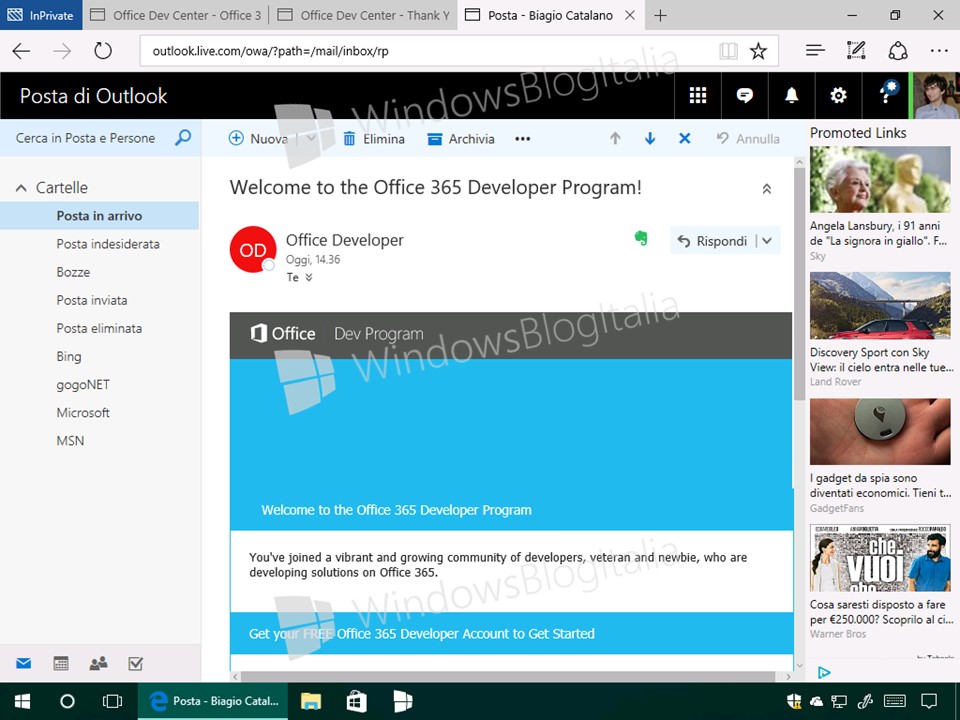The height and width of the screenshot is (720, 960).
Task: Expand recipients chevron next to Te
Action: tap(309, 277)
